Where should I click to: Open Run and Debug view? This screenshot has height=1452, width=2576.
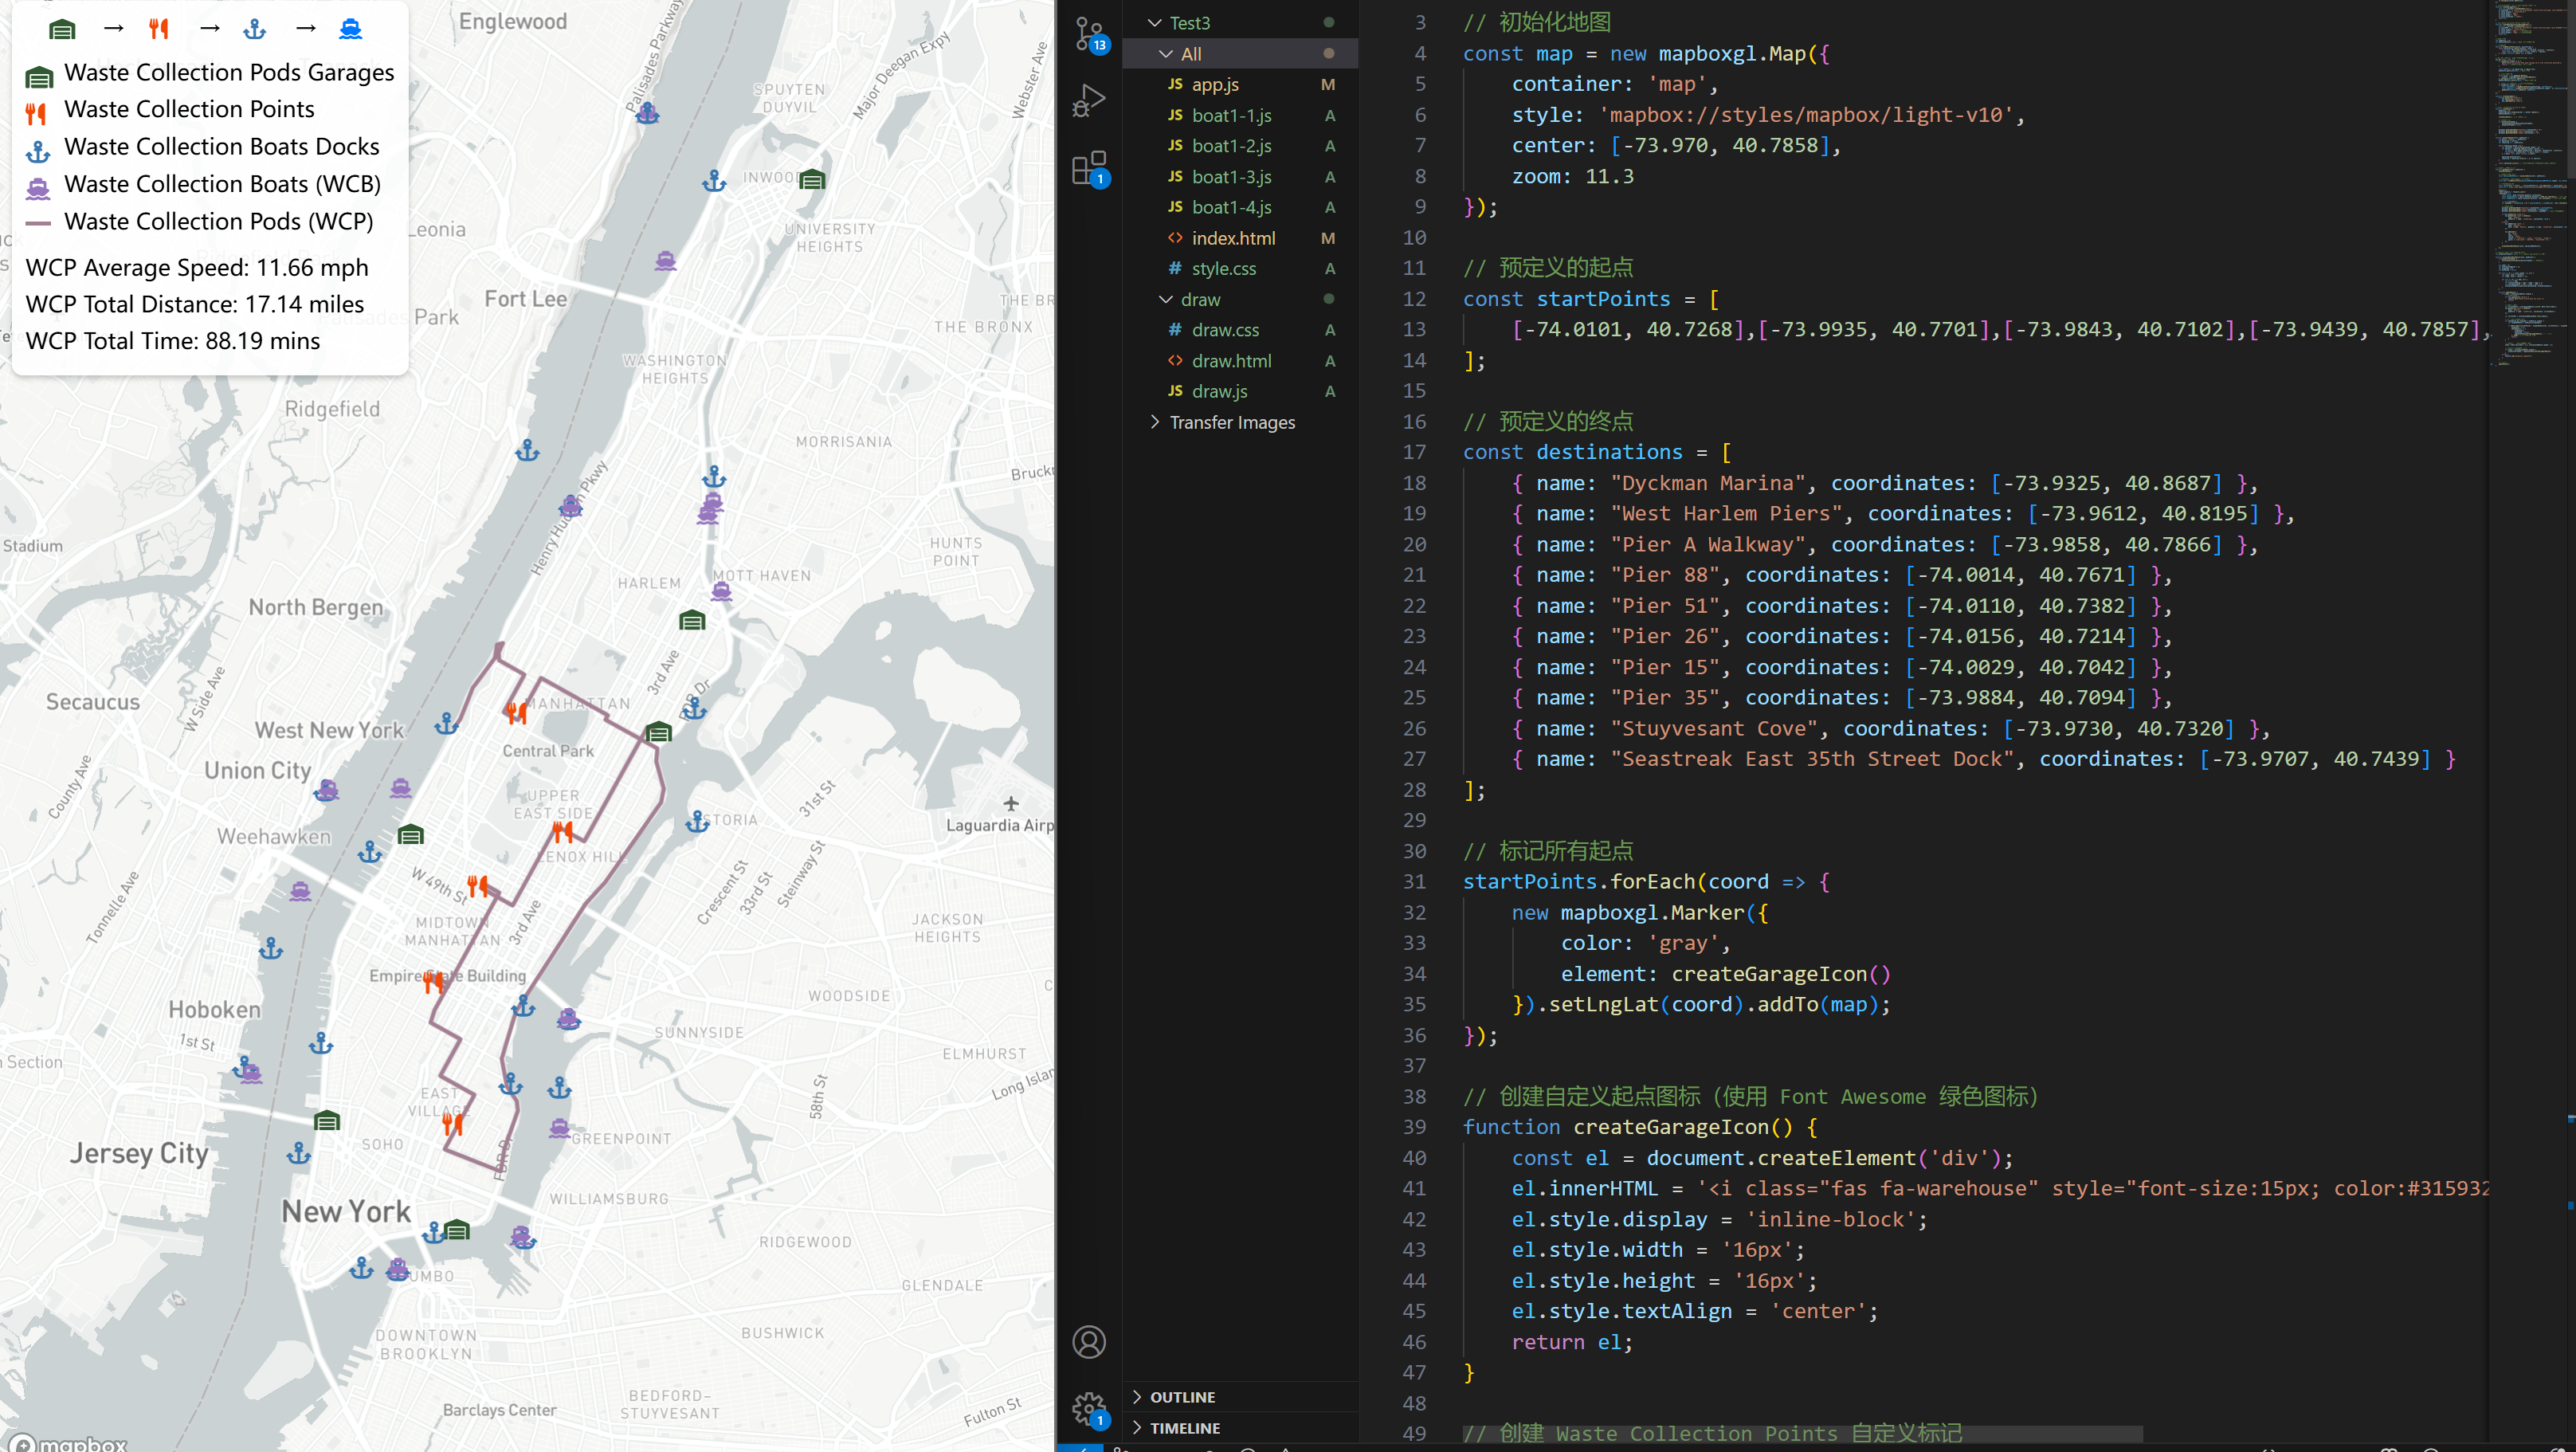pyautogui.click(x=1089, y=101)
